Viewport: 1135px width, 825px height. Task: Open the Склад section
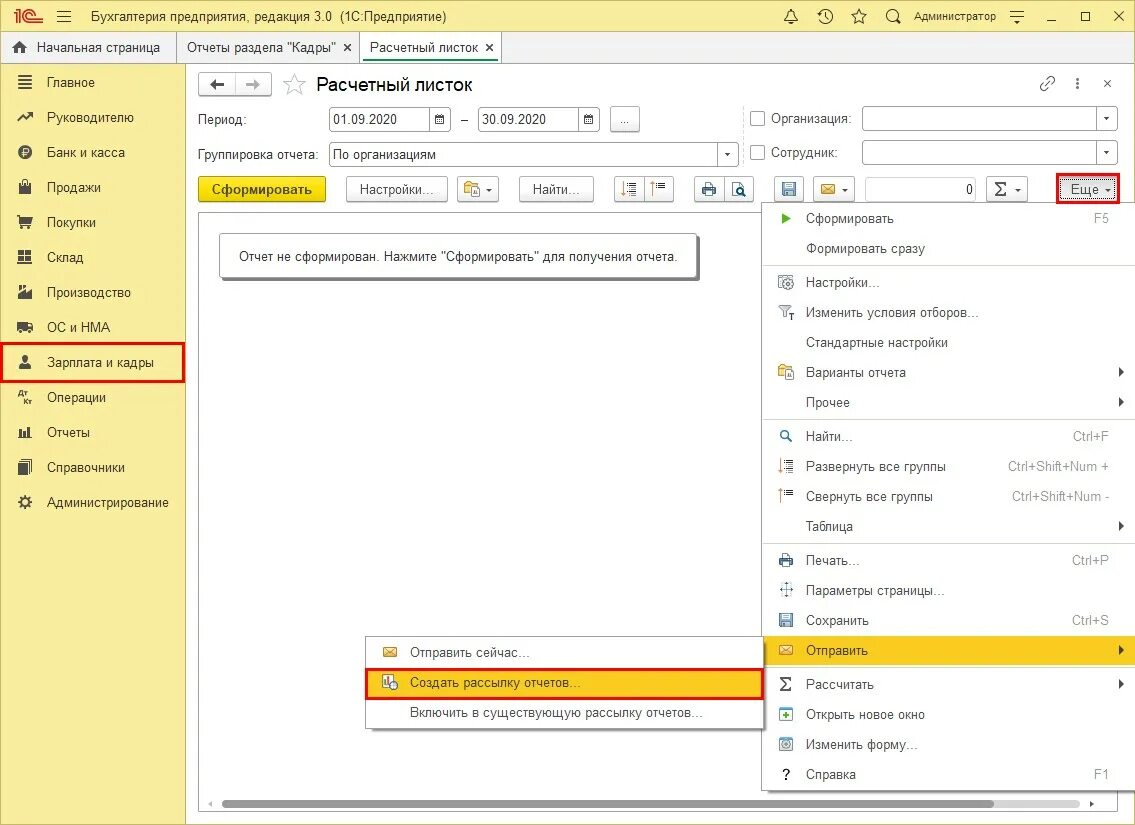(x=93, y=257)
